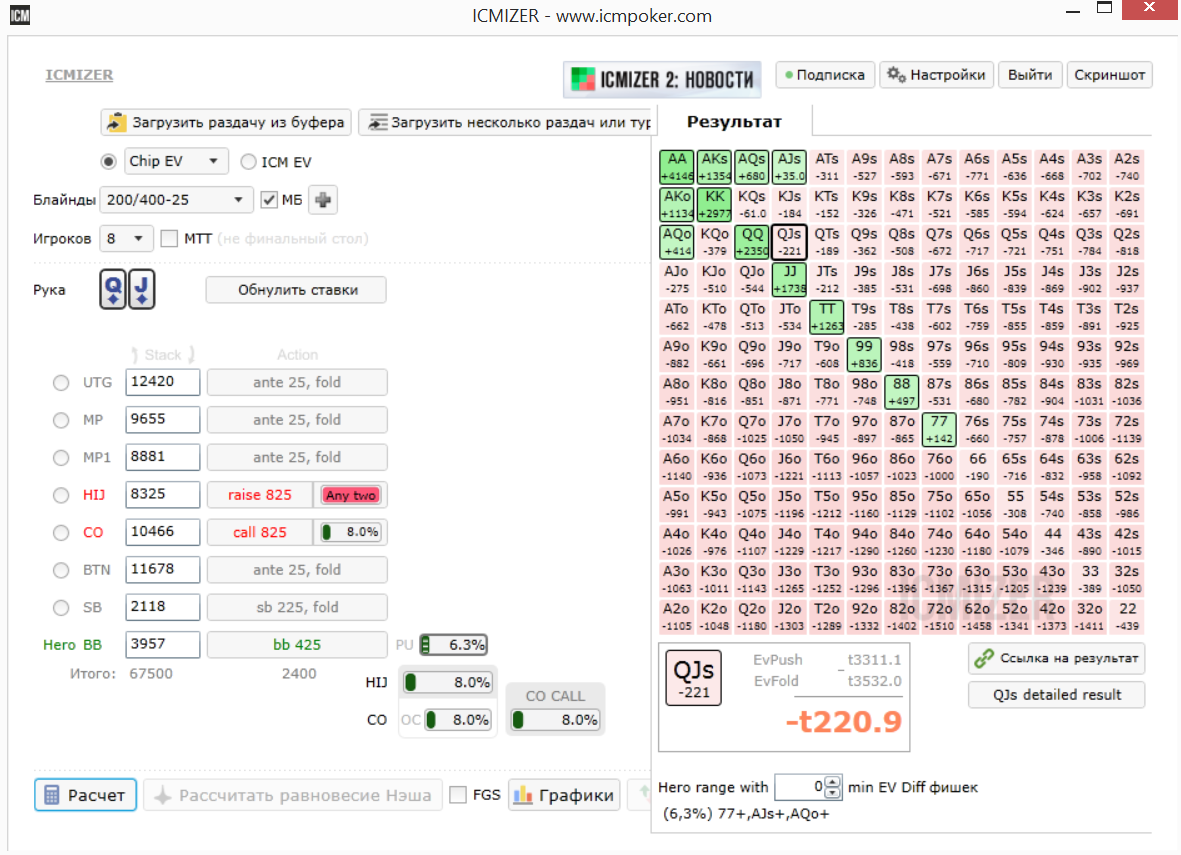Maximize the ICMIZER window

point(1104,9)
